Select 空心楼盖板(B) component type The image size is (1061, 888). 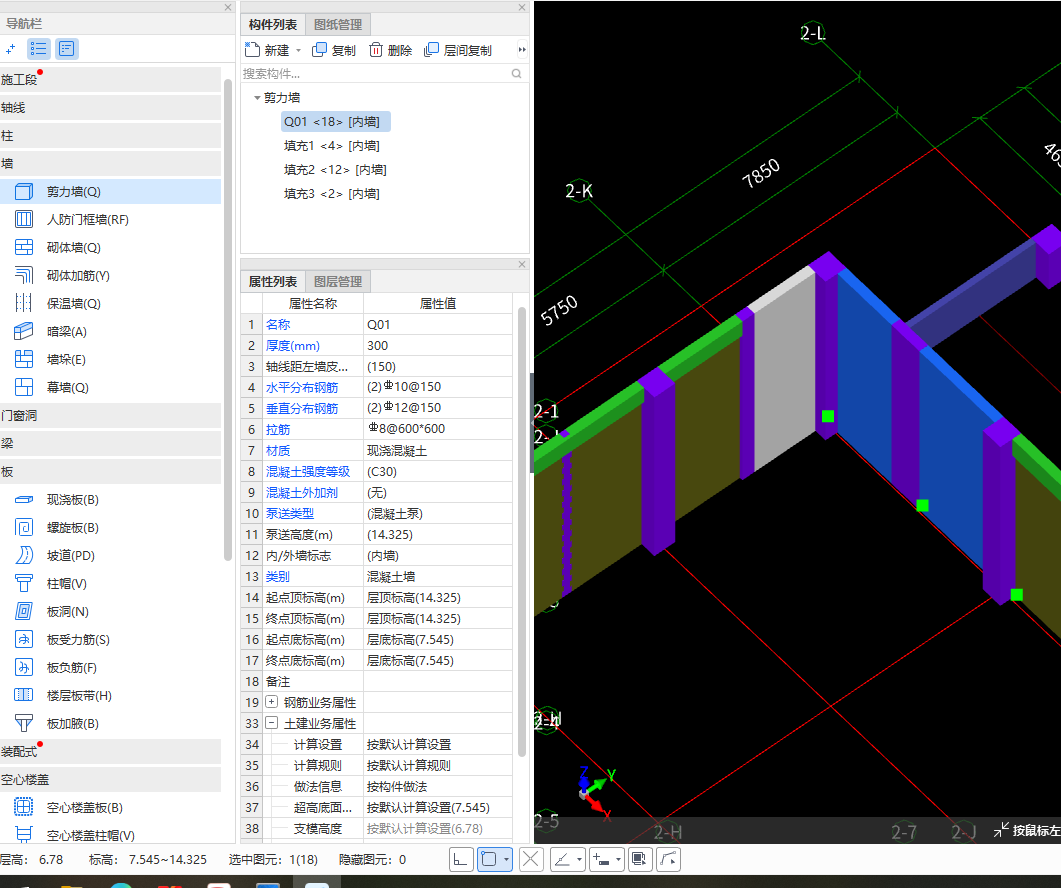click(85, 807)
